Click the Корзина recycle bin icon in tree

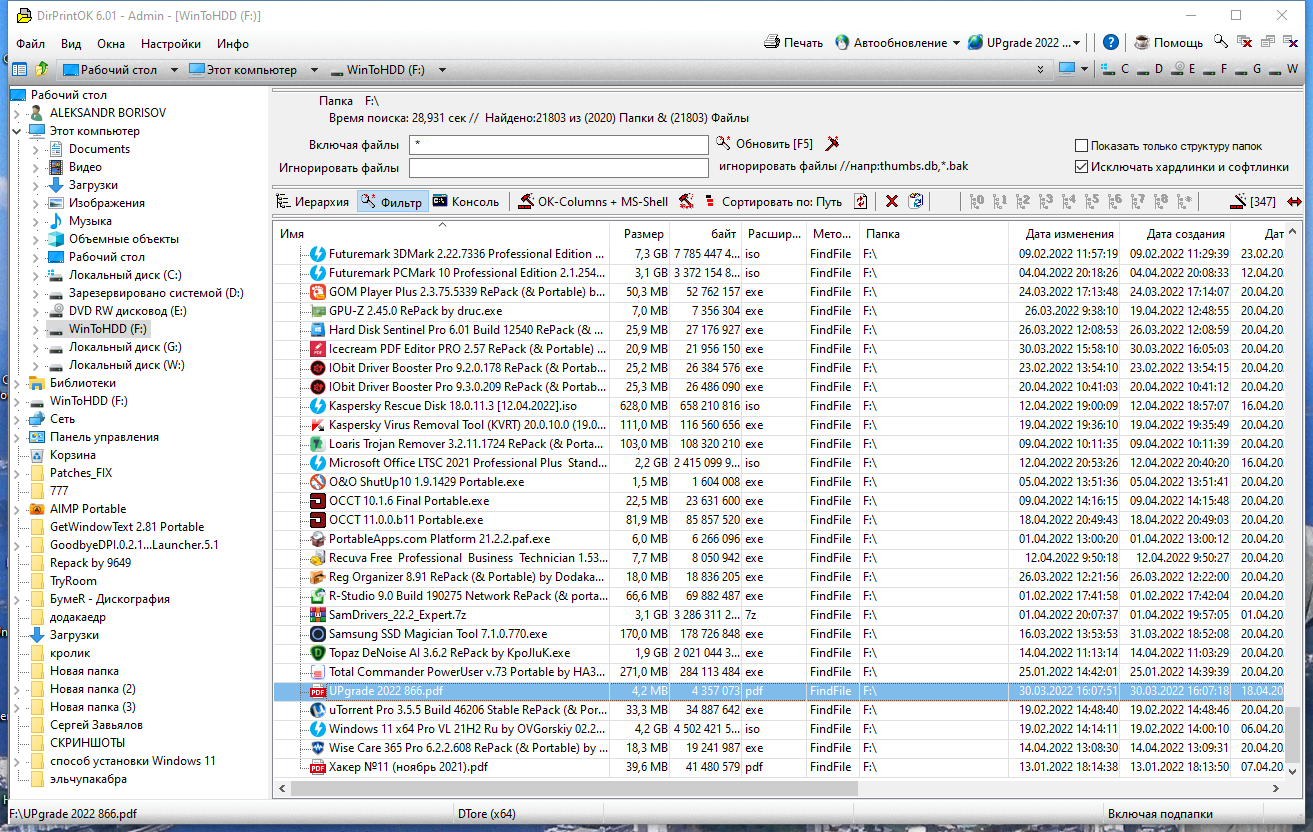(37, 455)
